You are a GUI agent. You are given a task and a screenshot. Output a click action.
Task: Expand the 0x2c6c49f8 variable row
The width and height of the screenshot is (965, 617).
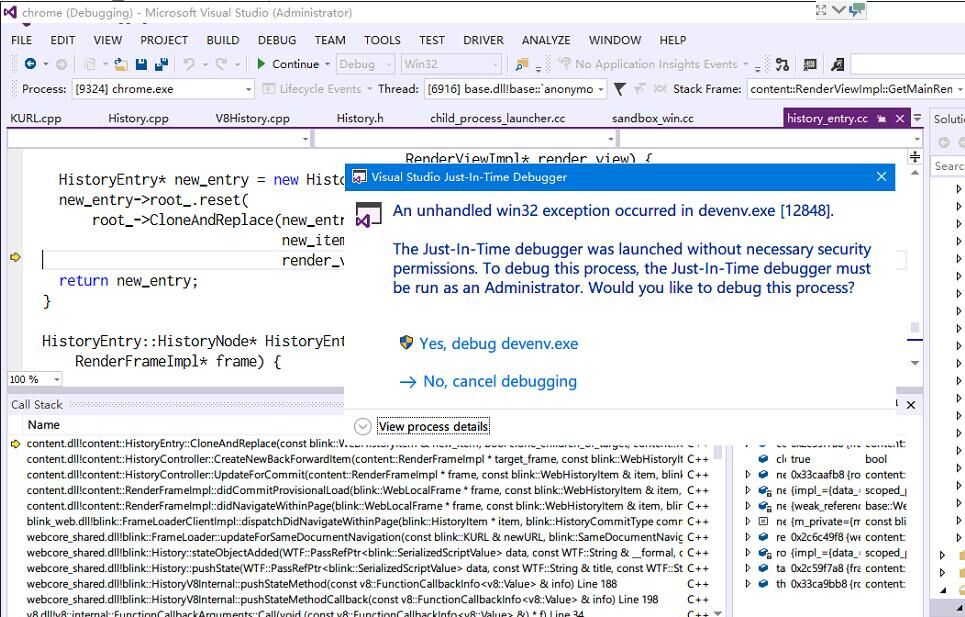pyautogui.click(x=748, y=537)
